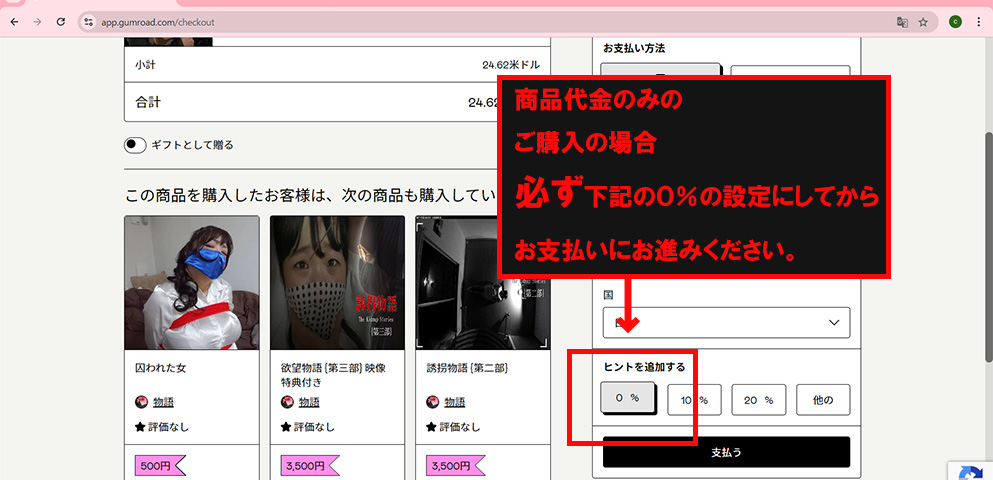The width and height of the screenshot is (993, 480).
Task: Bookmark this page with the star icon
Action: coord(923,21)
